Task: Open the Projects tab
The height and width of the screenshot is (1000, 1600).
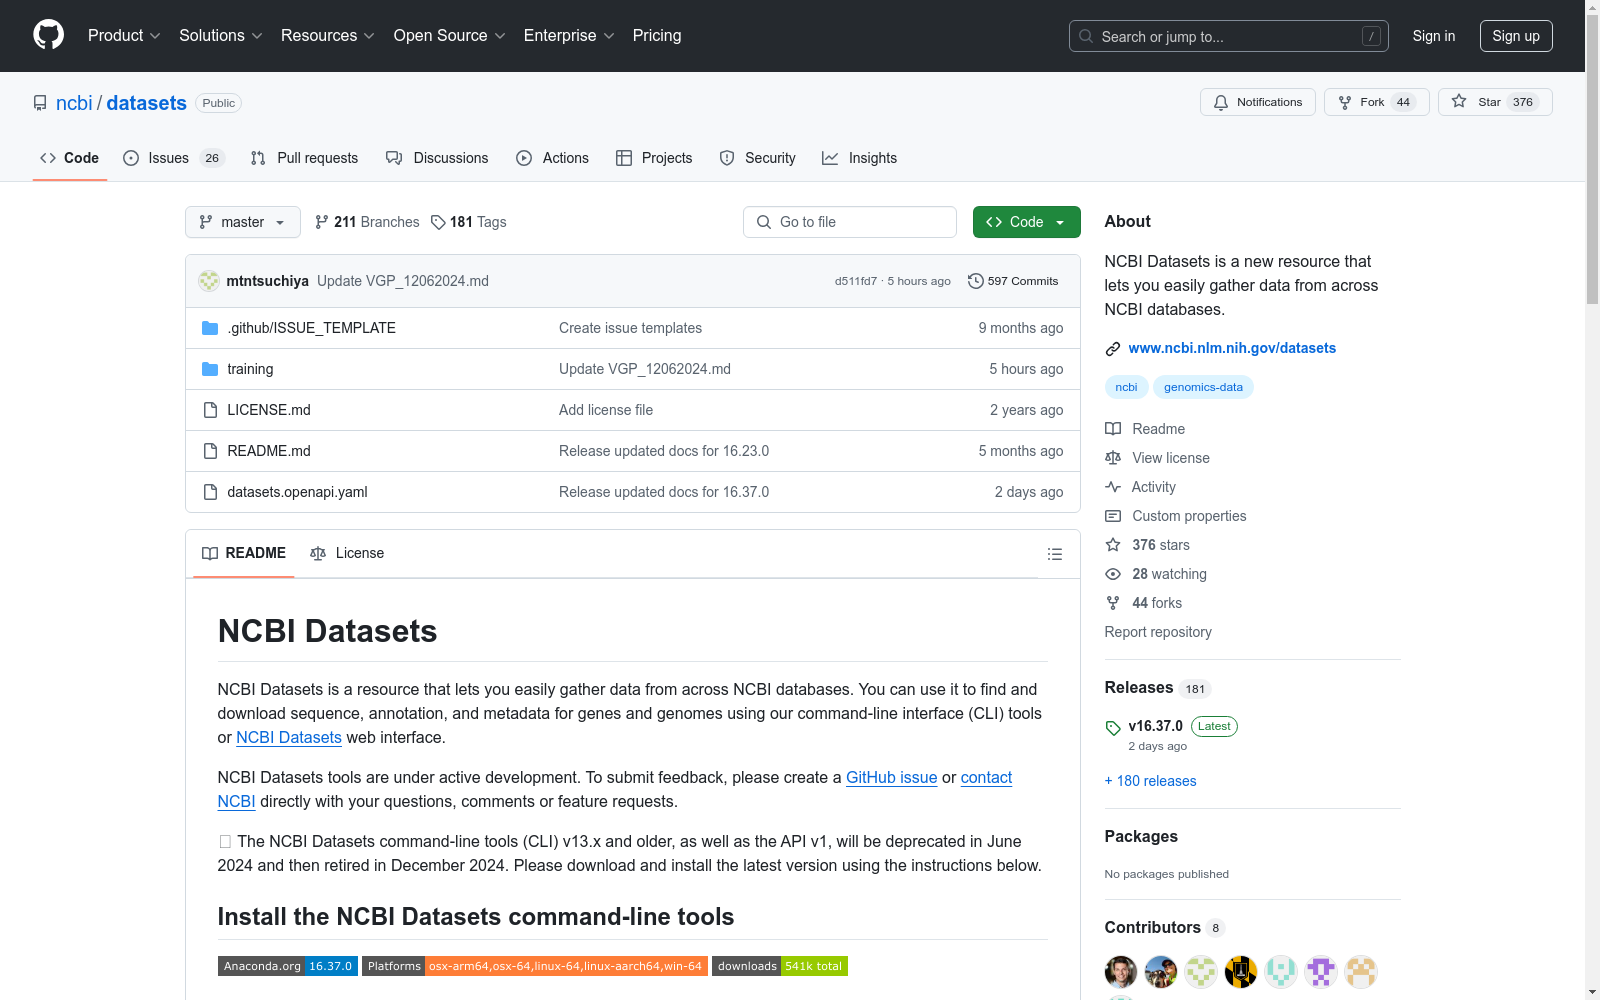Action: point(654,158)
